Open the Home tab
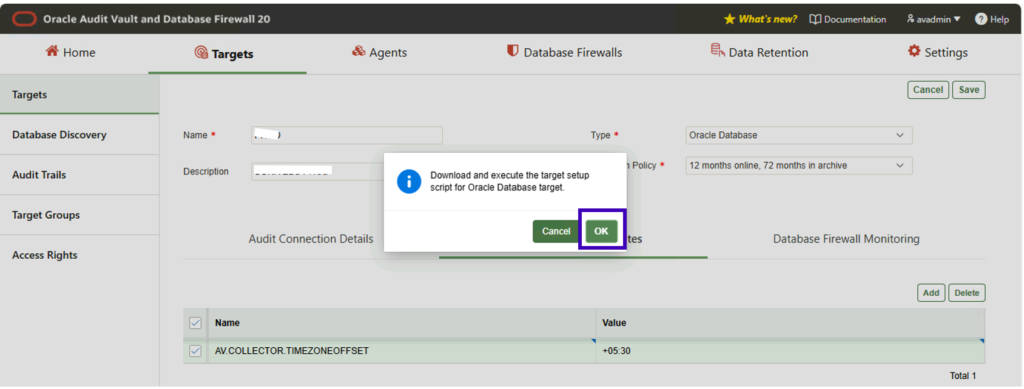1024x389 pixels. pos(70,52)
